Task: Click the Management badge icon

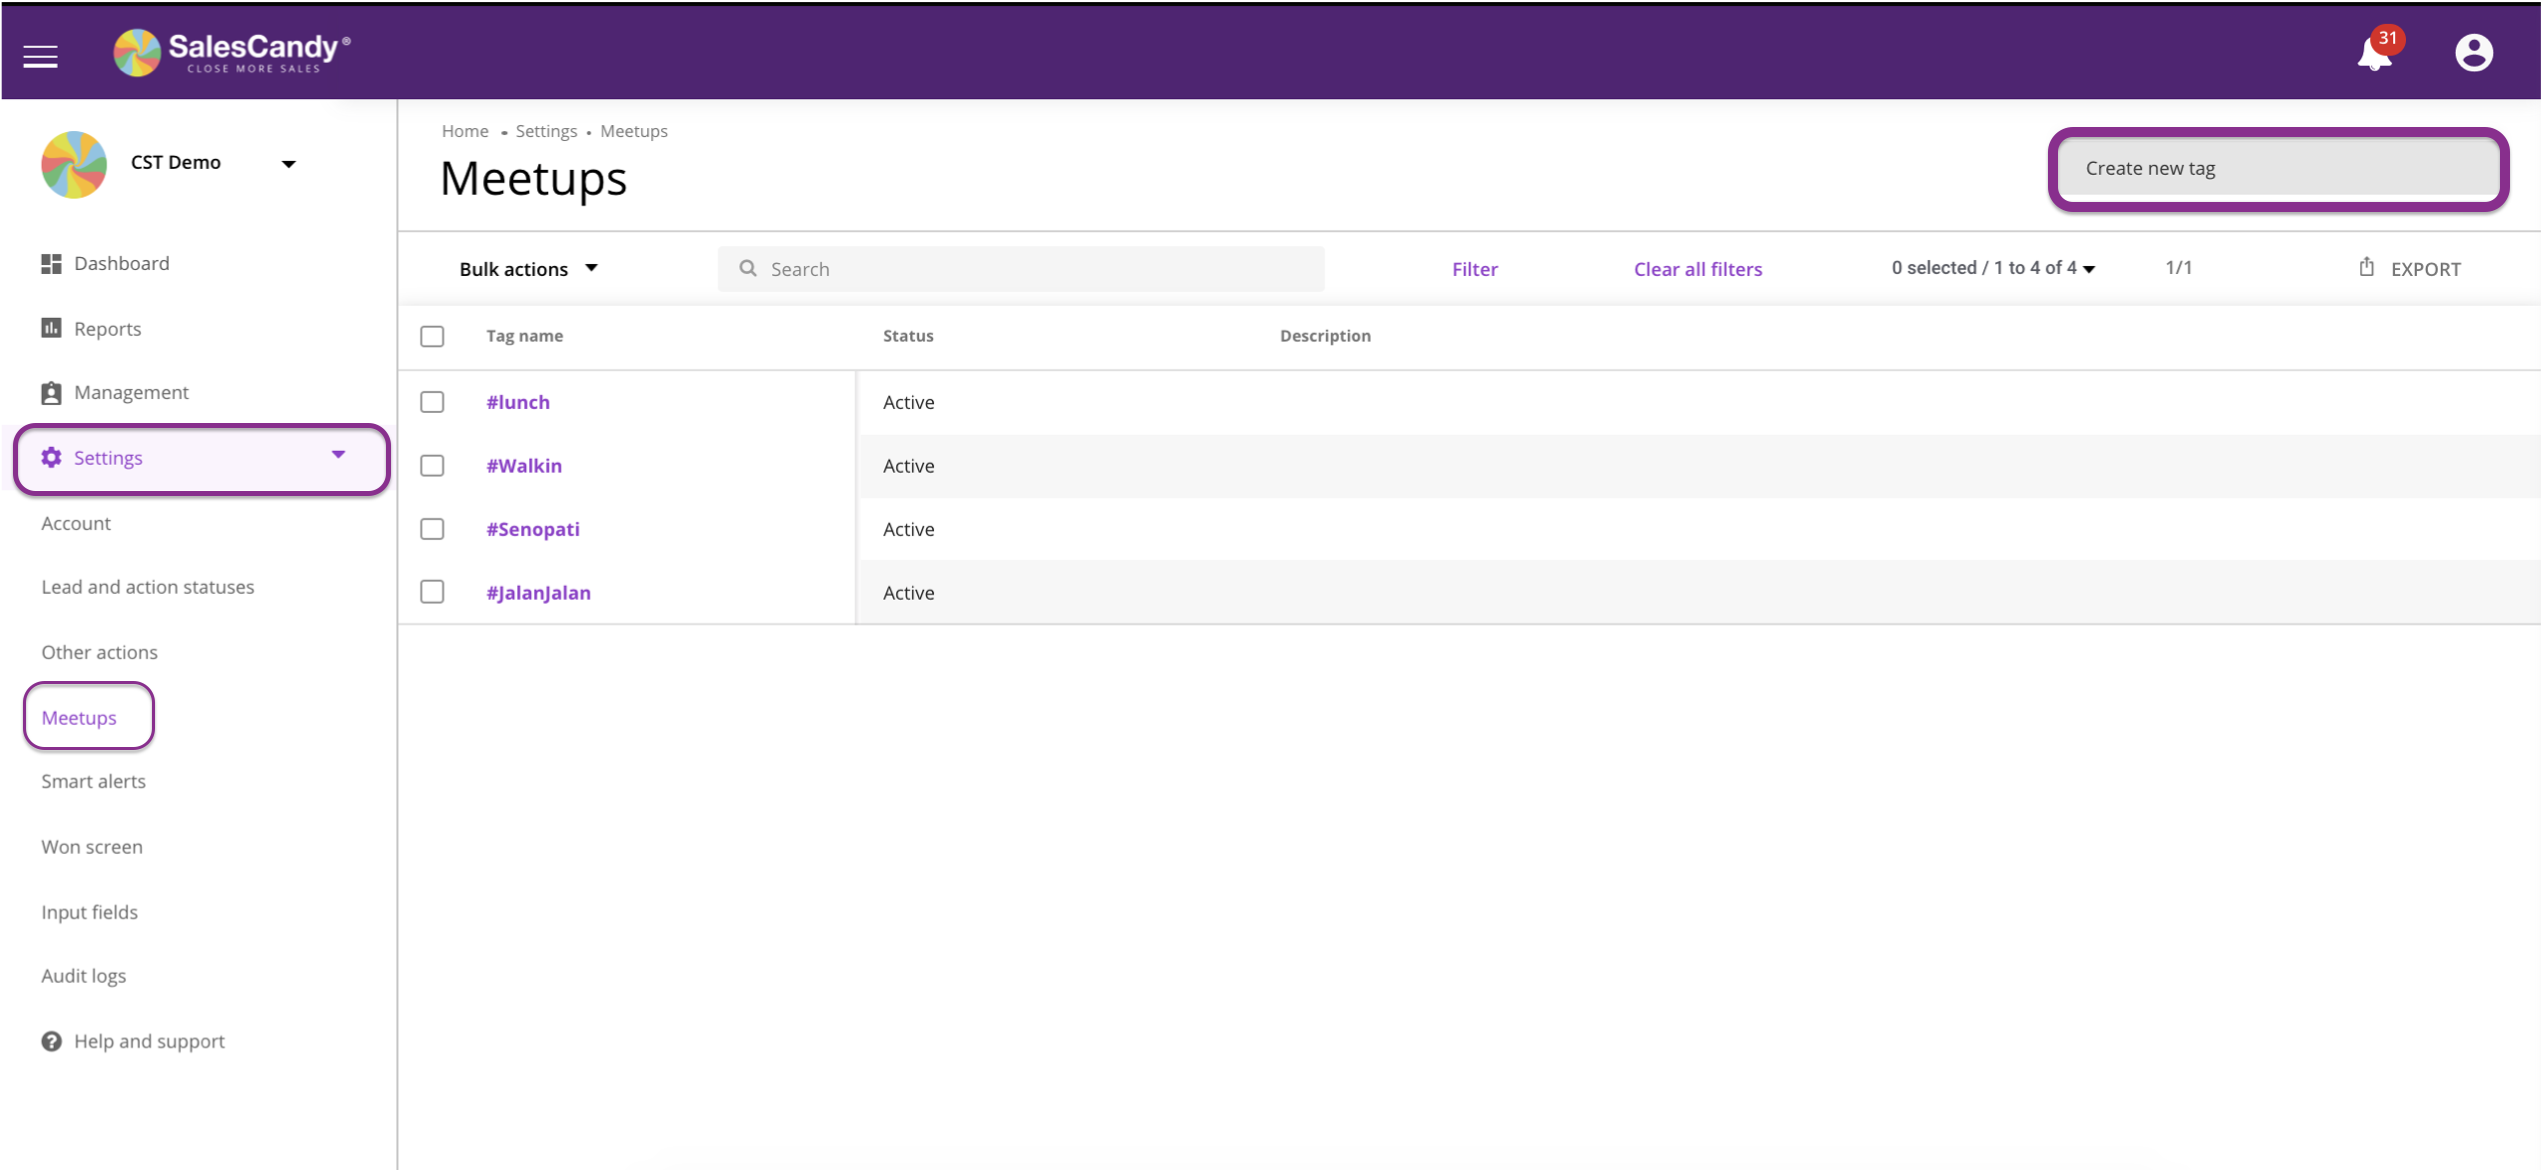Action: (x=51, y=392)
